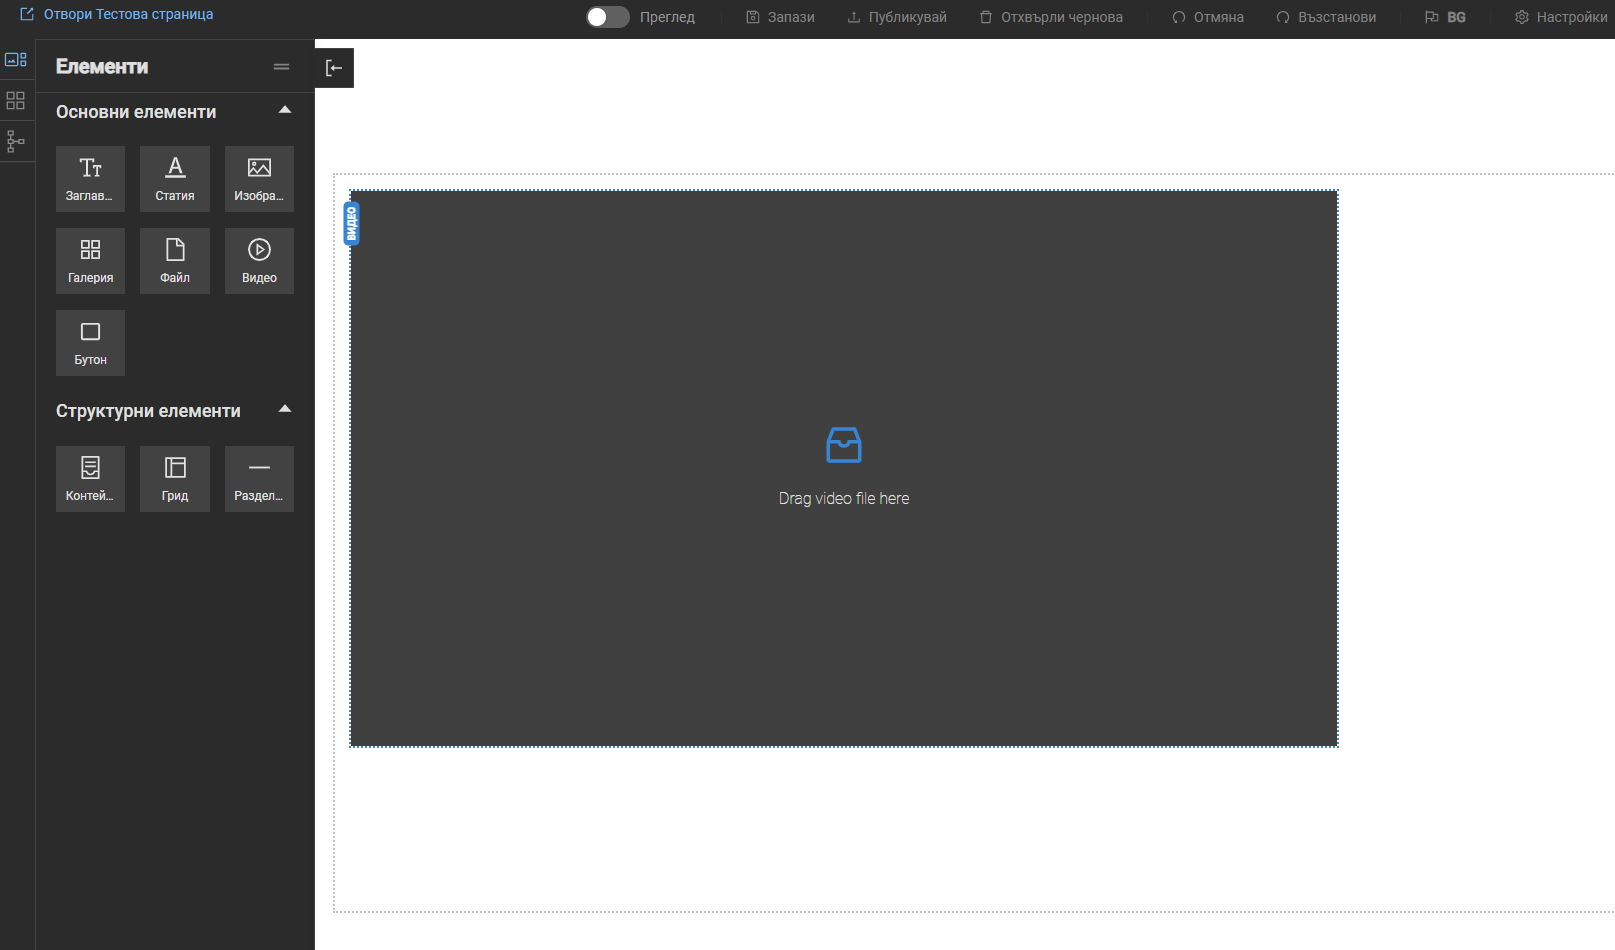Choose the Галерия gallery element
The width and height of the screenshot is (1615, 950).
(x=90, y=260)
